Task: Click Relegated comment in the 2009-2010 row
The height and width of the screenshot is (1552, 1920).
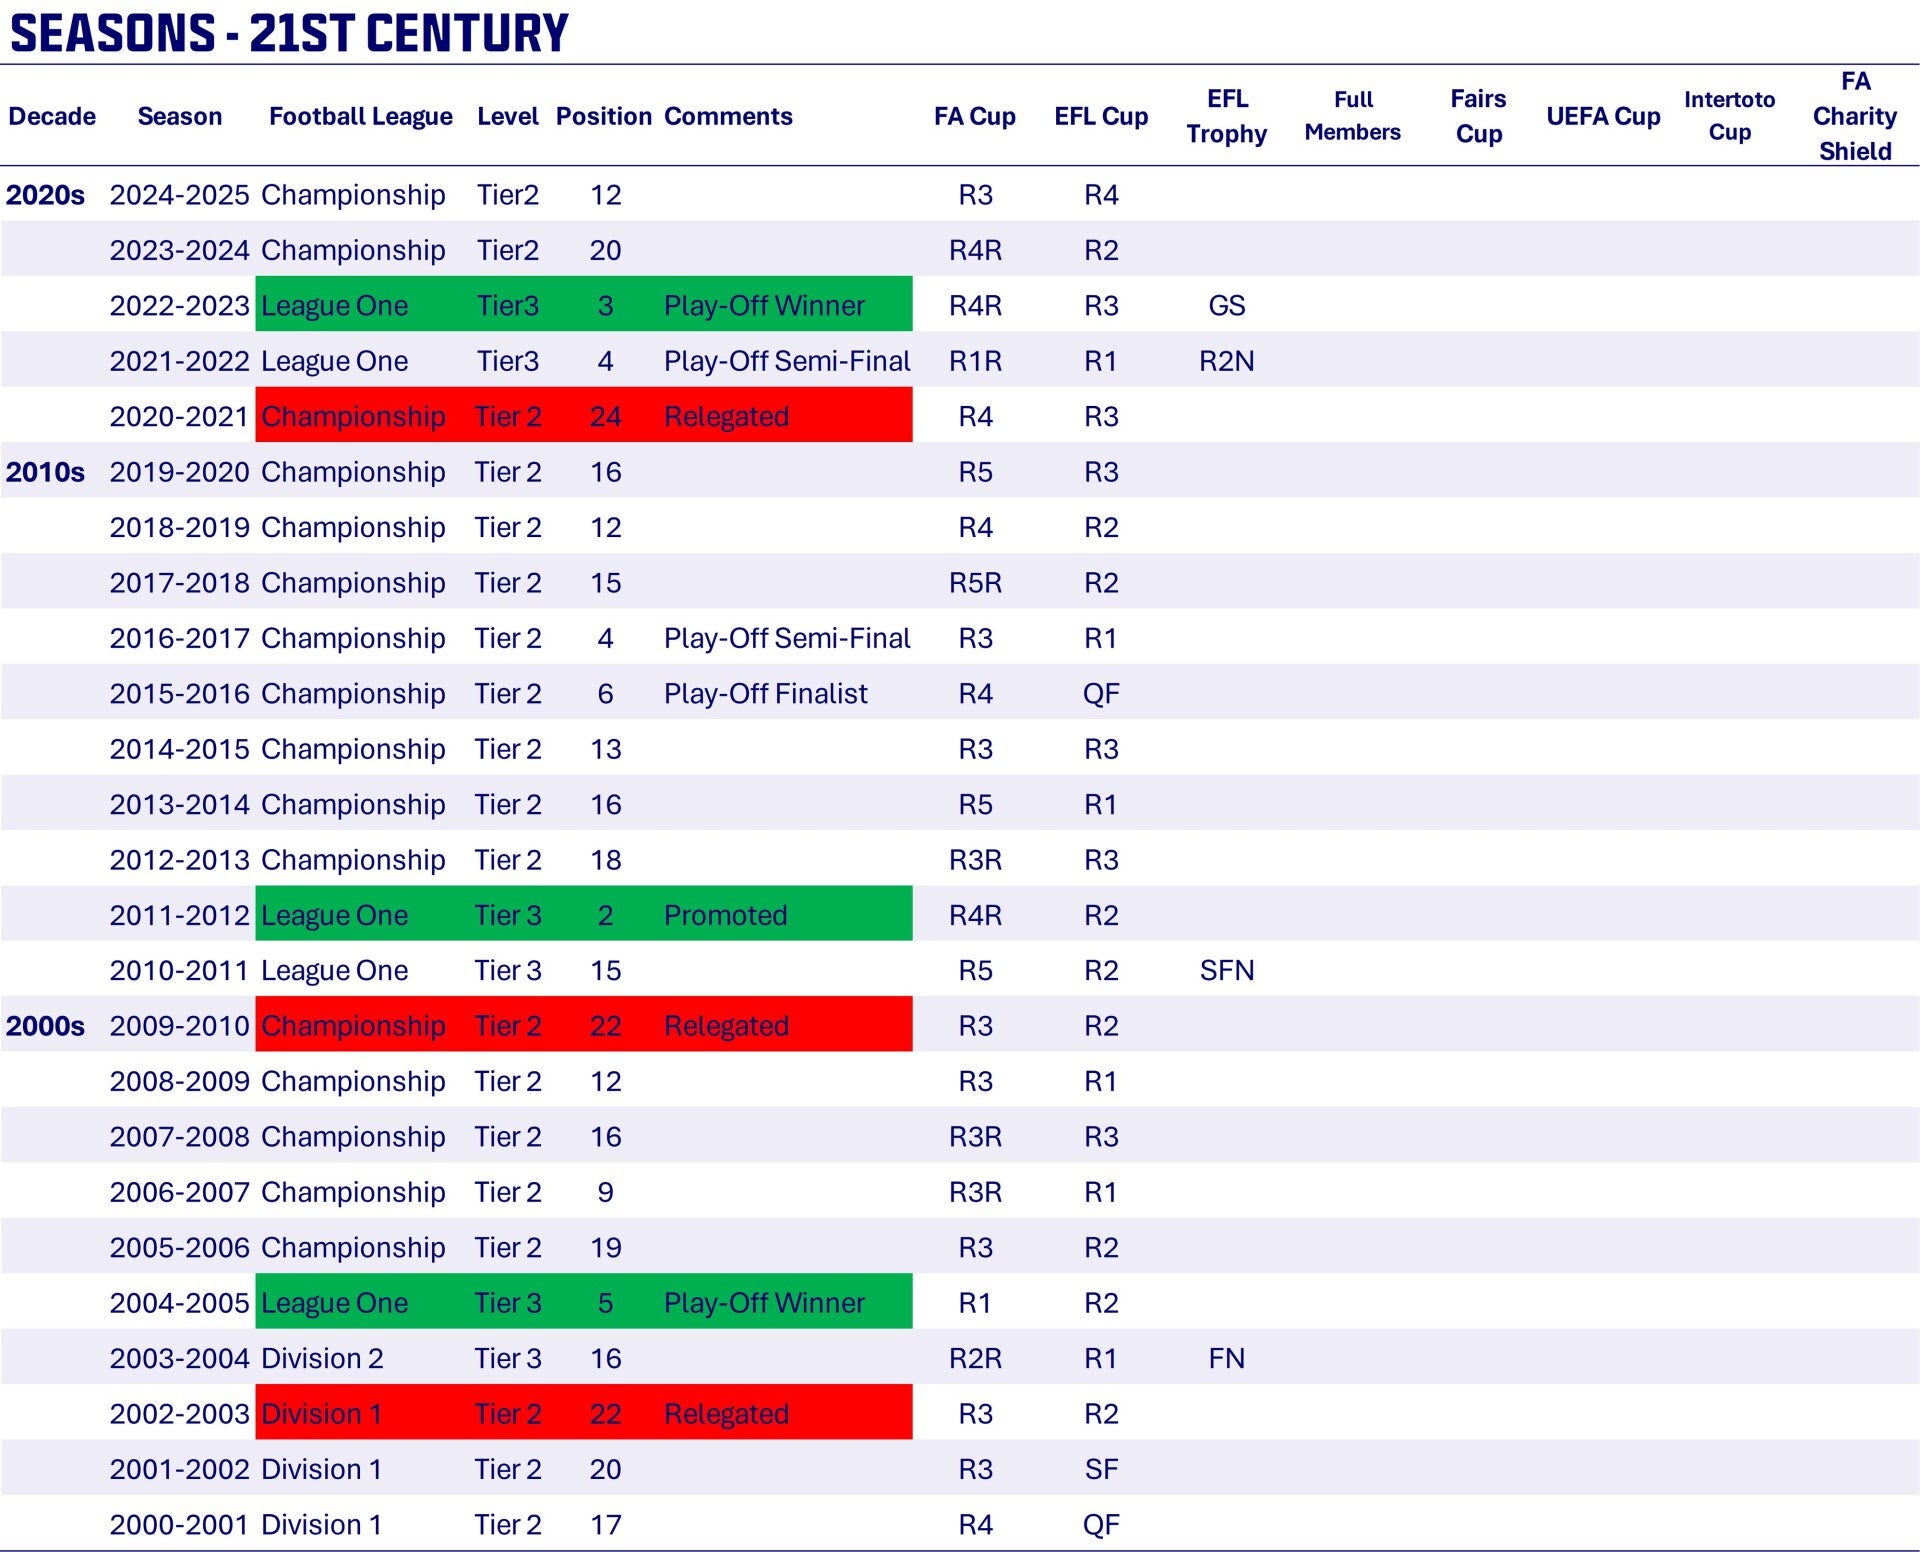Action: [727, 1025]
